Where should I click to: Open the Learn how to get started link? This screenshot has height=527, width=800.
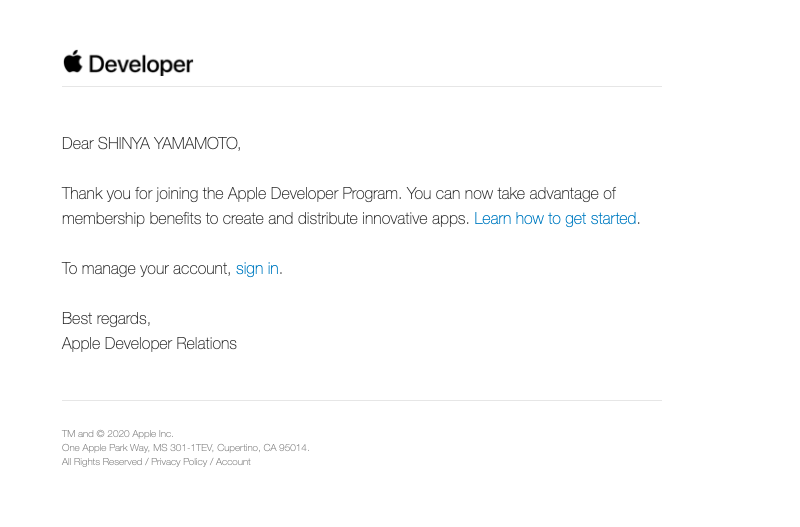[555, 219]
